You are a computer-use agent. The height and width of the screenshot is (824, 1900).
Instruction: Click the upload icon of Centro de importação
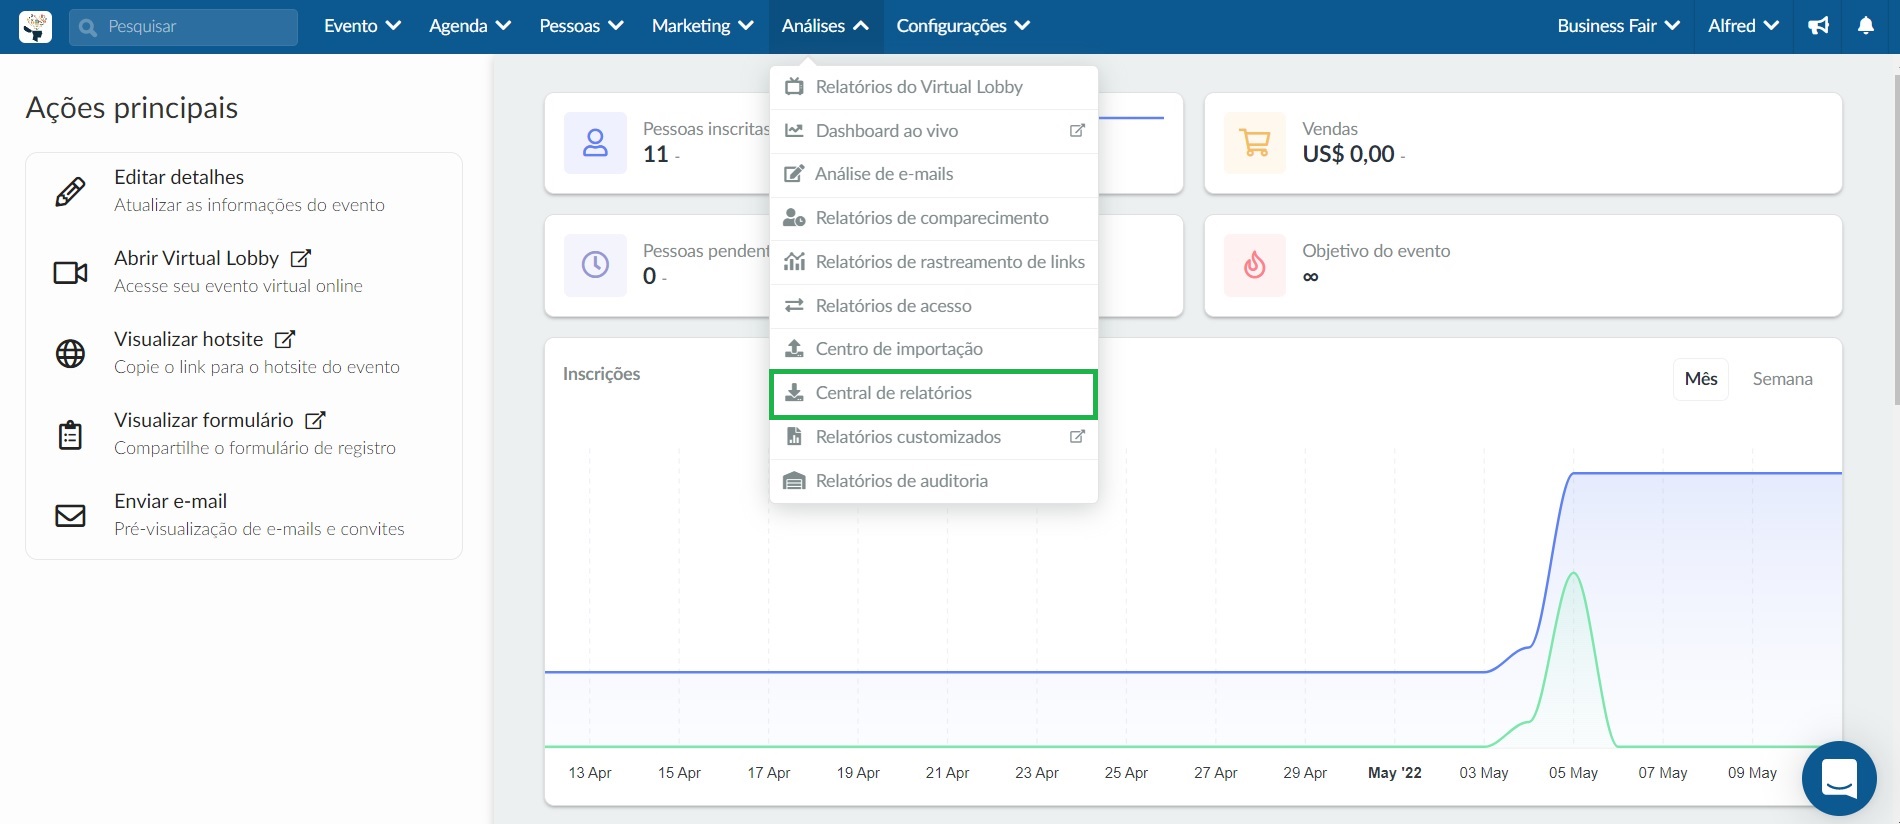pyautogui.click(x=794, y=348)
